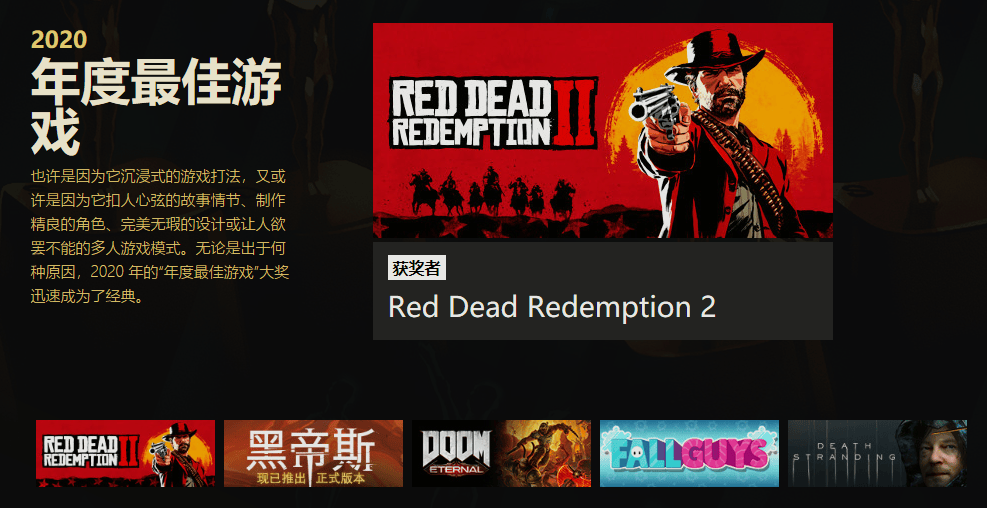The height and width of the screenshot is (508, 987).
Task: Click the Red Dead Redemption II logo in large banner
Action: [493, 113]
